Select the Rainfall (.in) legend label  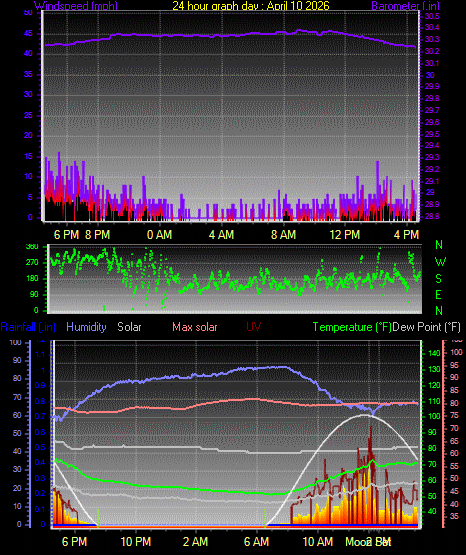click(28, 327)
